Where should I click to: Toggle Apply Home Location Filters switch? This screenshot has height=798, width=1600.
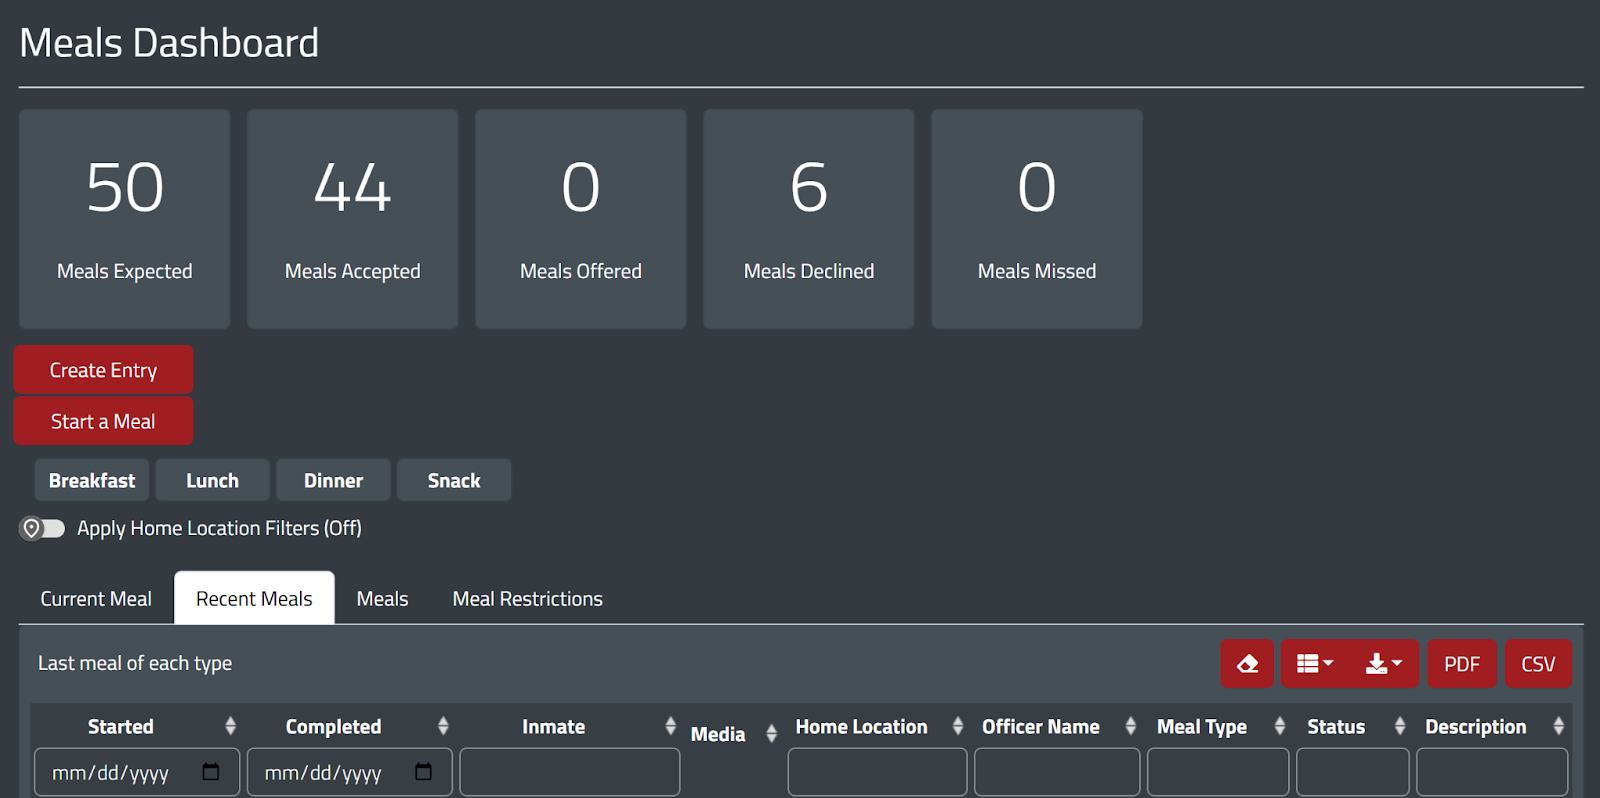tap(42, 528)
